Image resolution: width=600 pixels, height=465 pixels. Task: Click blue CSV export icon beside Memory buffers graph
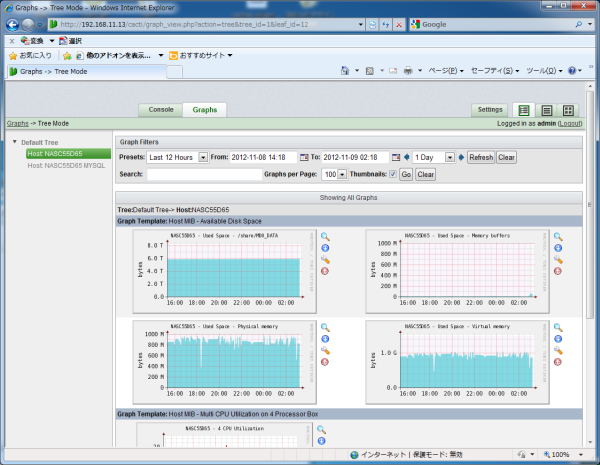[557, 248]
